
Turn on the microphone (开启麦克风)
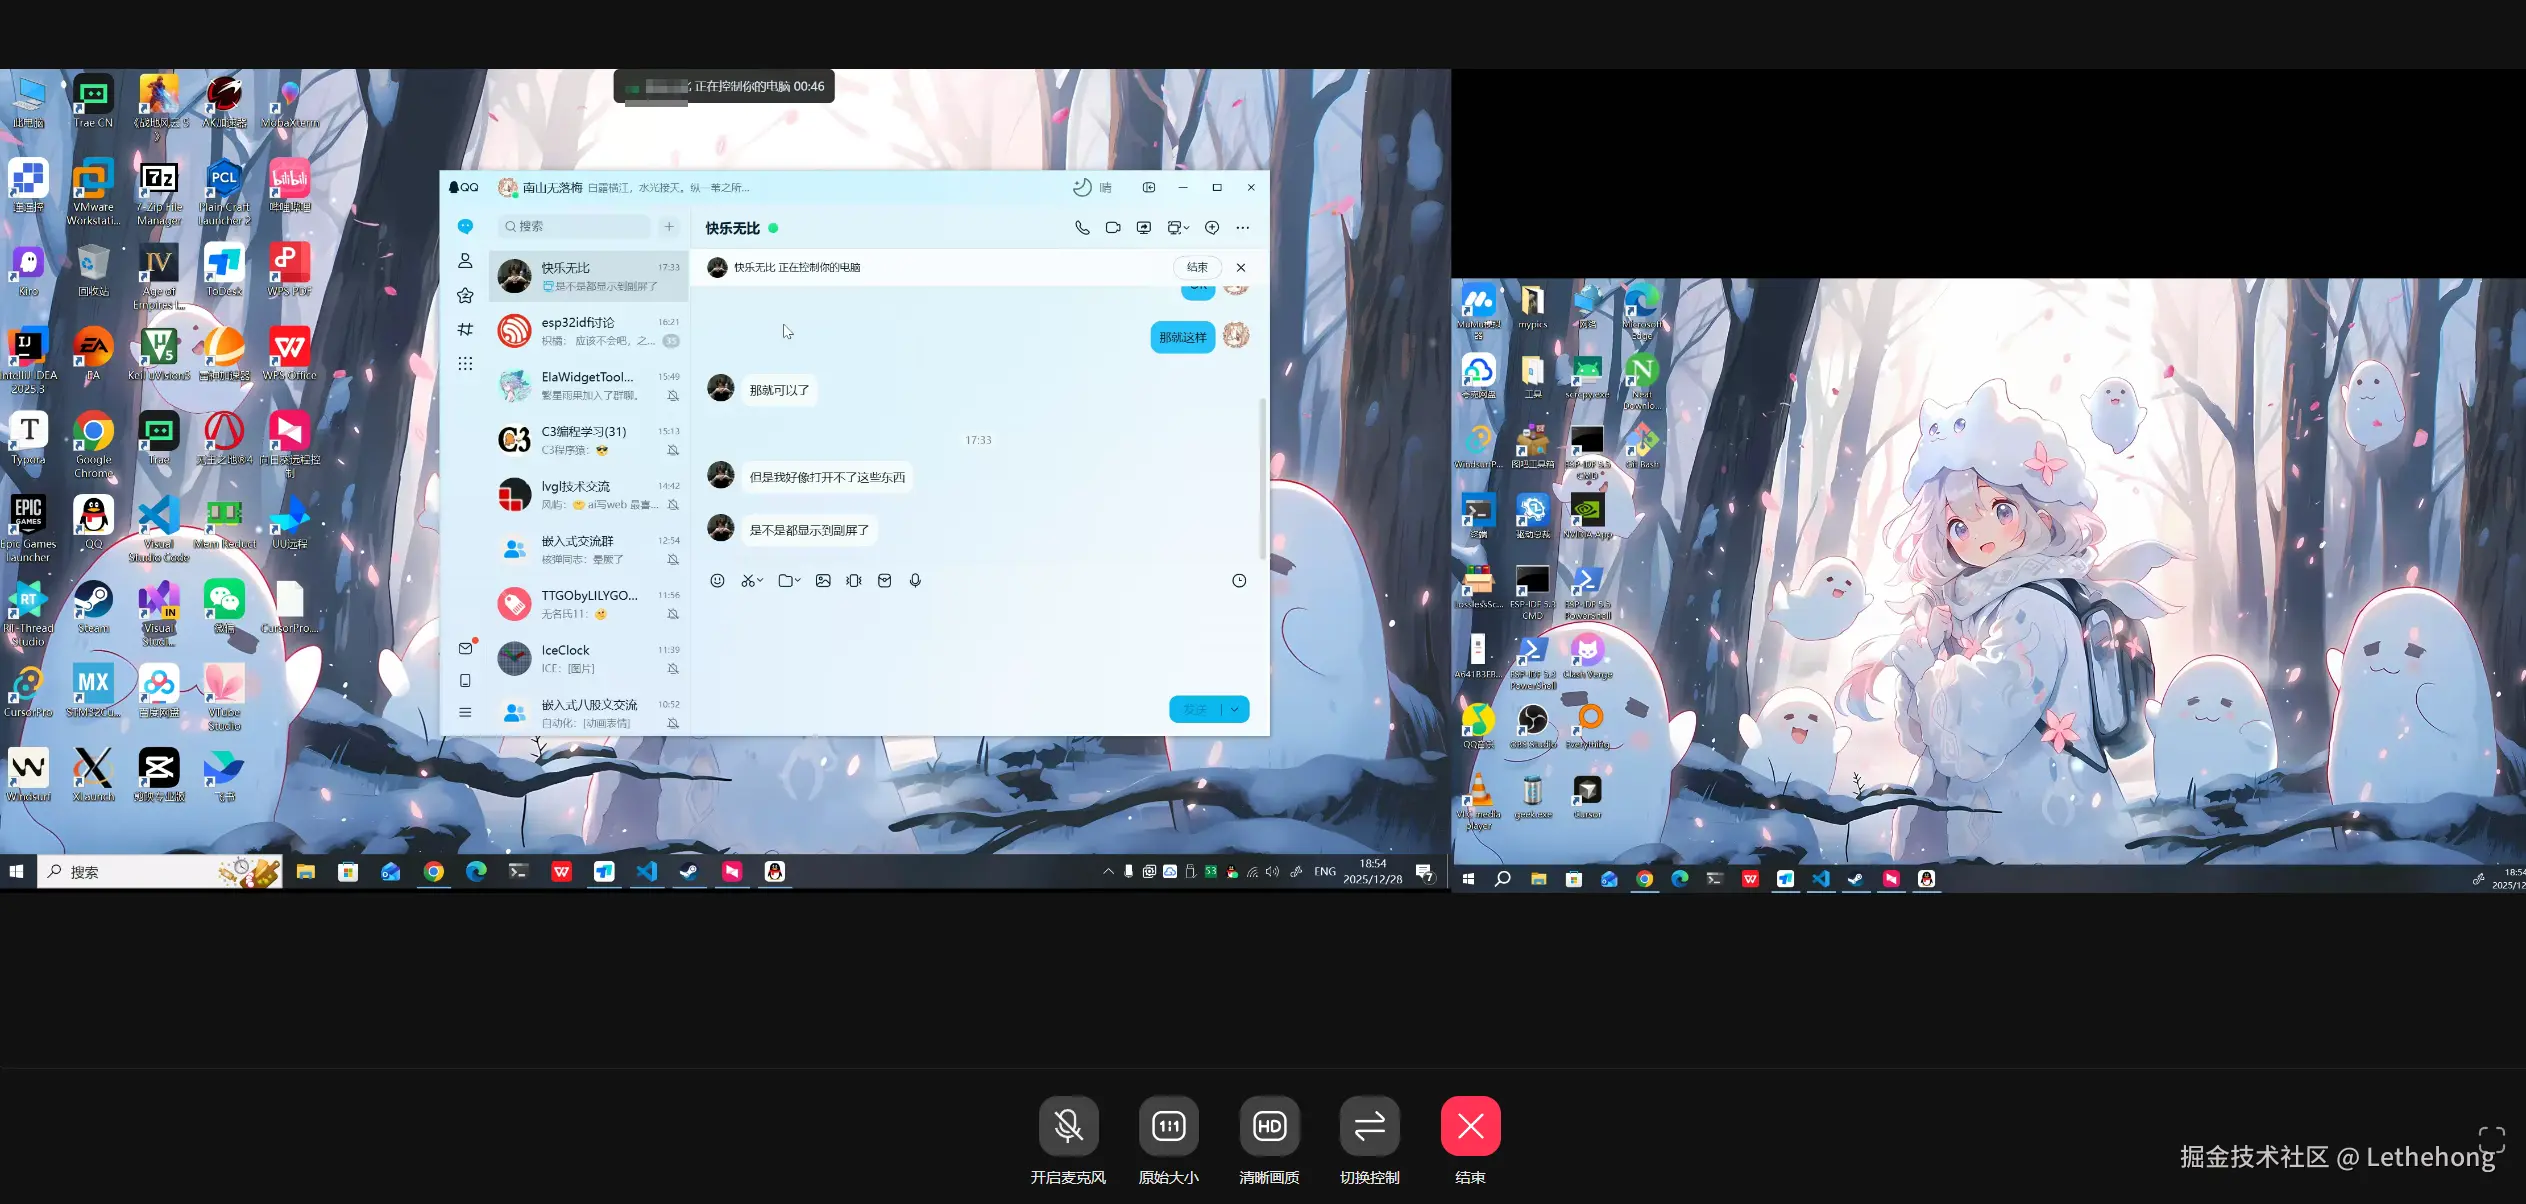[x=1068, y=1126]
